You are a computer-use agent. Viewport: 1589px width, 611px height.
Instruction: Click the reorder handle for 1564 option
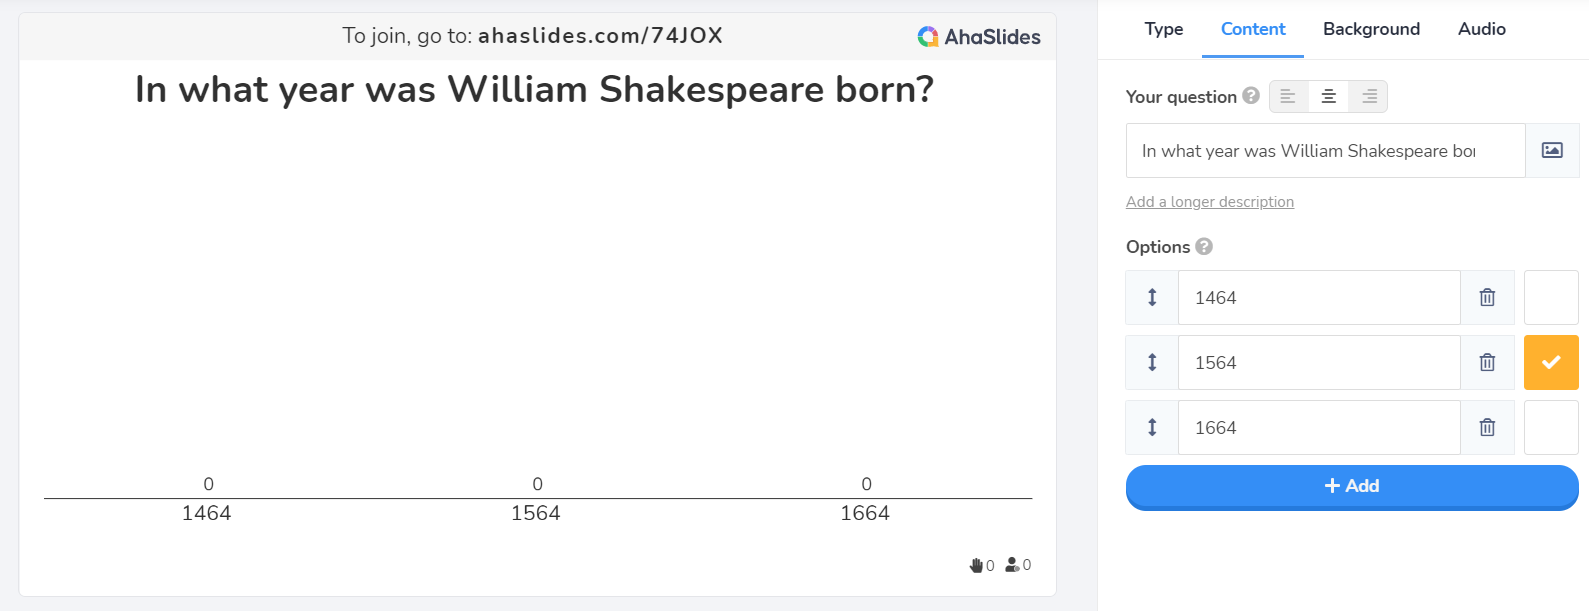[1152, 362]
